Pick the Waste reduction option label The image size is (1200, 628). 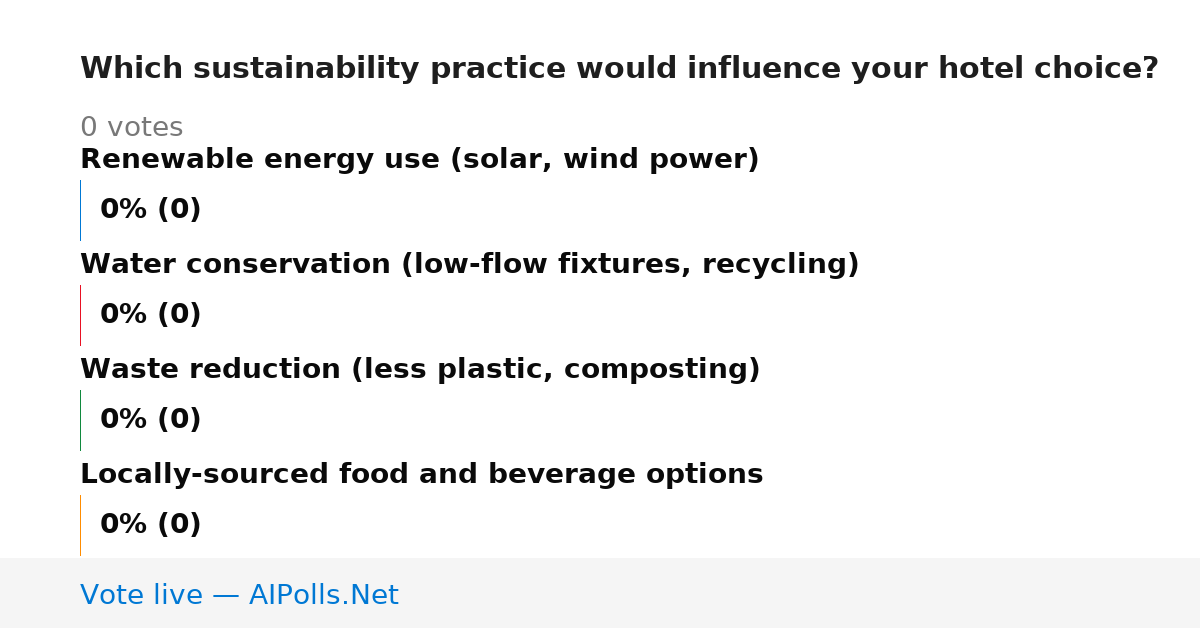click(420, 370)
